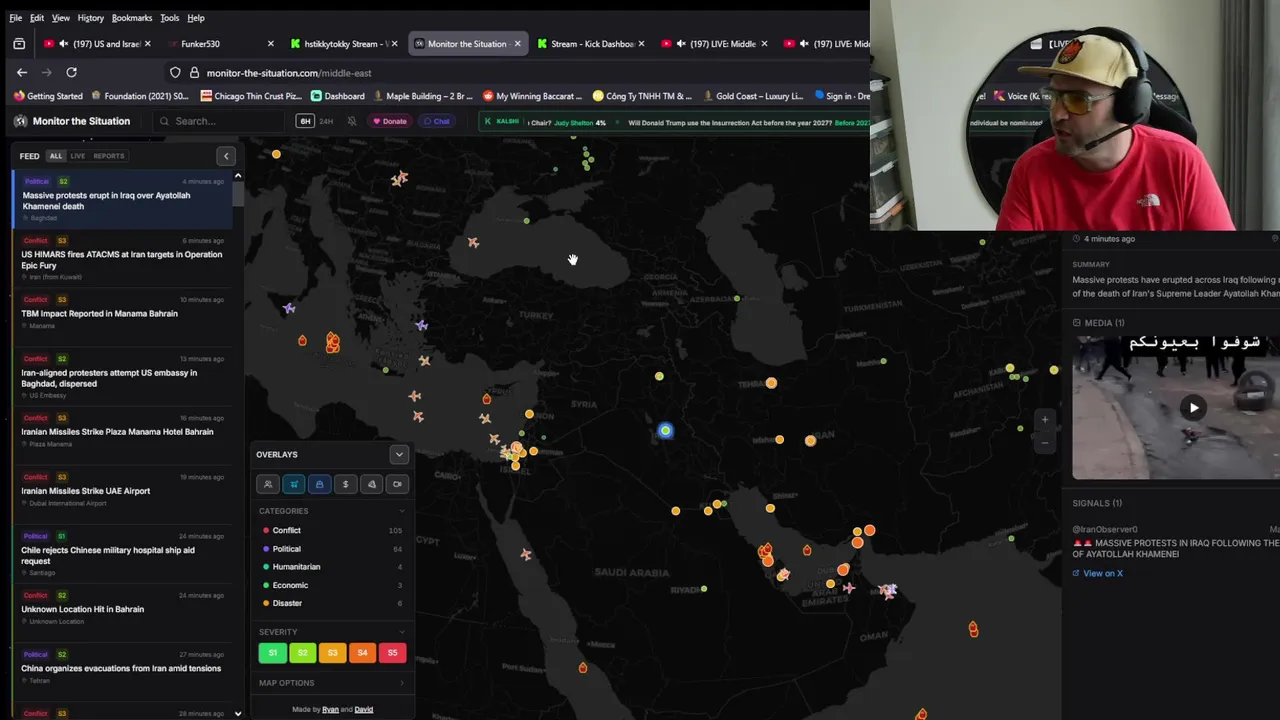This screenshot has height=720, width=1280.
Task: Select the S2 severity swatch
Action: tap(302, 653)
